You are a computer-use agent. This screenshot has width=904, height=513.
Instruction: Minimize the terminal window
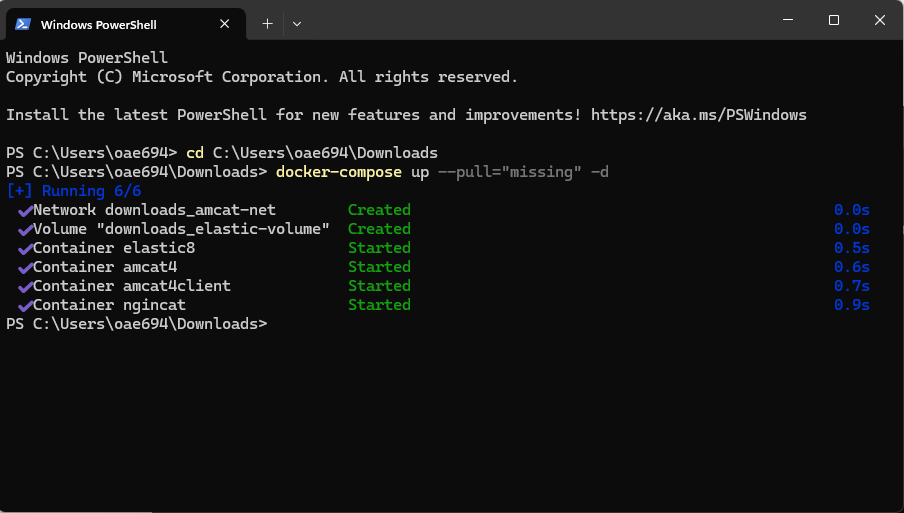point(787,20)
